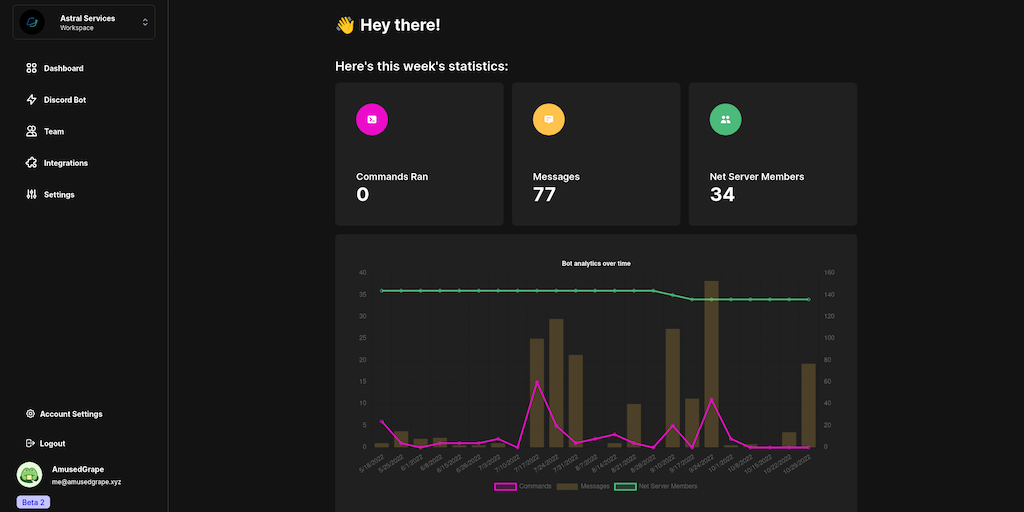The height and width of the screenshot is (512, 1024).
Task: Click the Logout link
Action: [x=52, y=443]
